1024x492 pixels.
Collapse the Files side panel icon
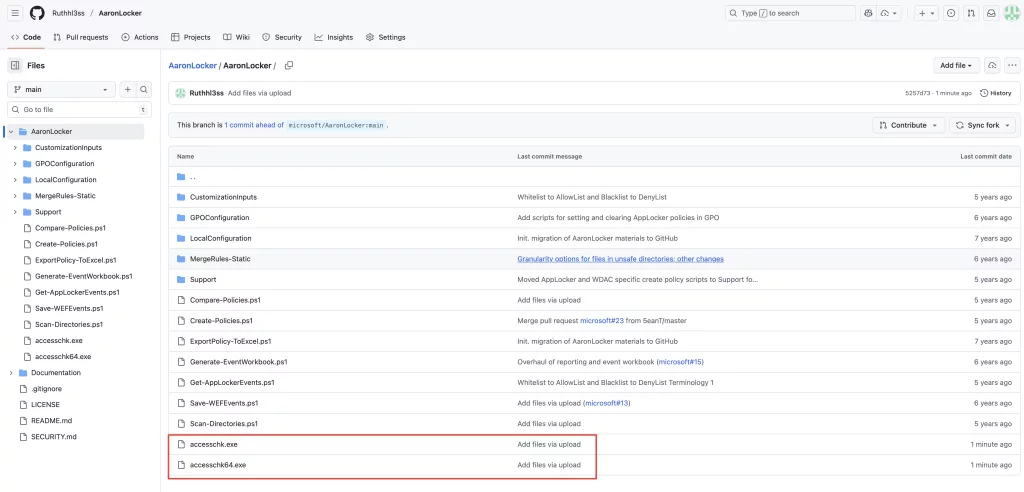15,65
